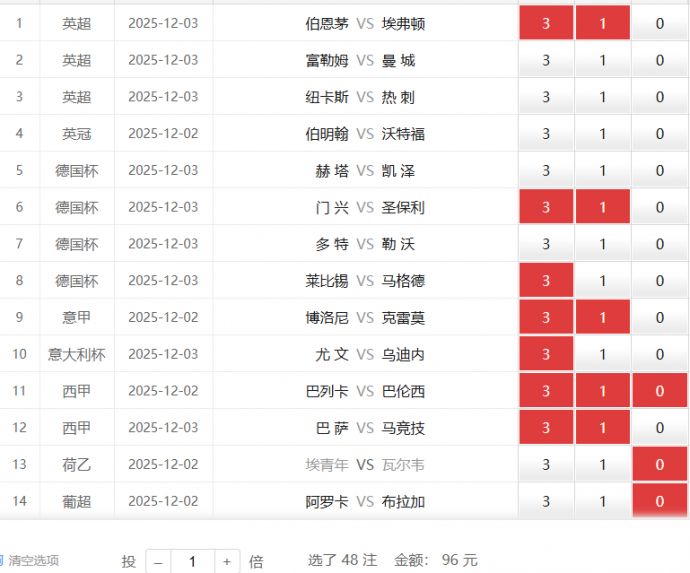Select option 0 for 伯恩茅 VS 埃弗顿
The height and width of the screenshot is (573, 690).
(x=659, y=23)
